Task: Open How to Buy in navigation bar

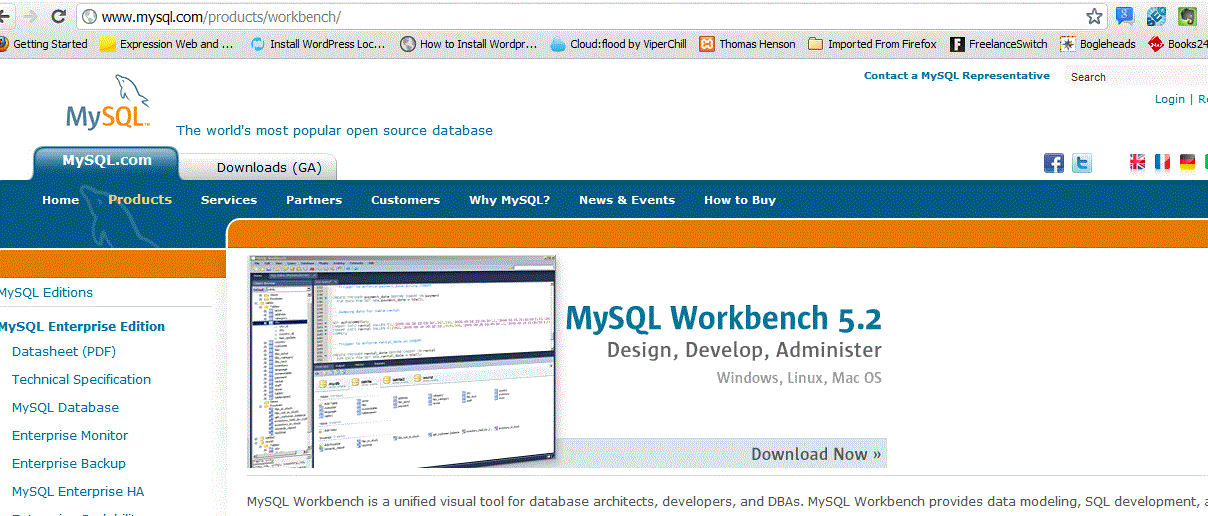Action: click(x=740, y=200)
